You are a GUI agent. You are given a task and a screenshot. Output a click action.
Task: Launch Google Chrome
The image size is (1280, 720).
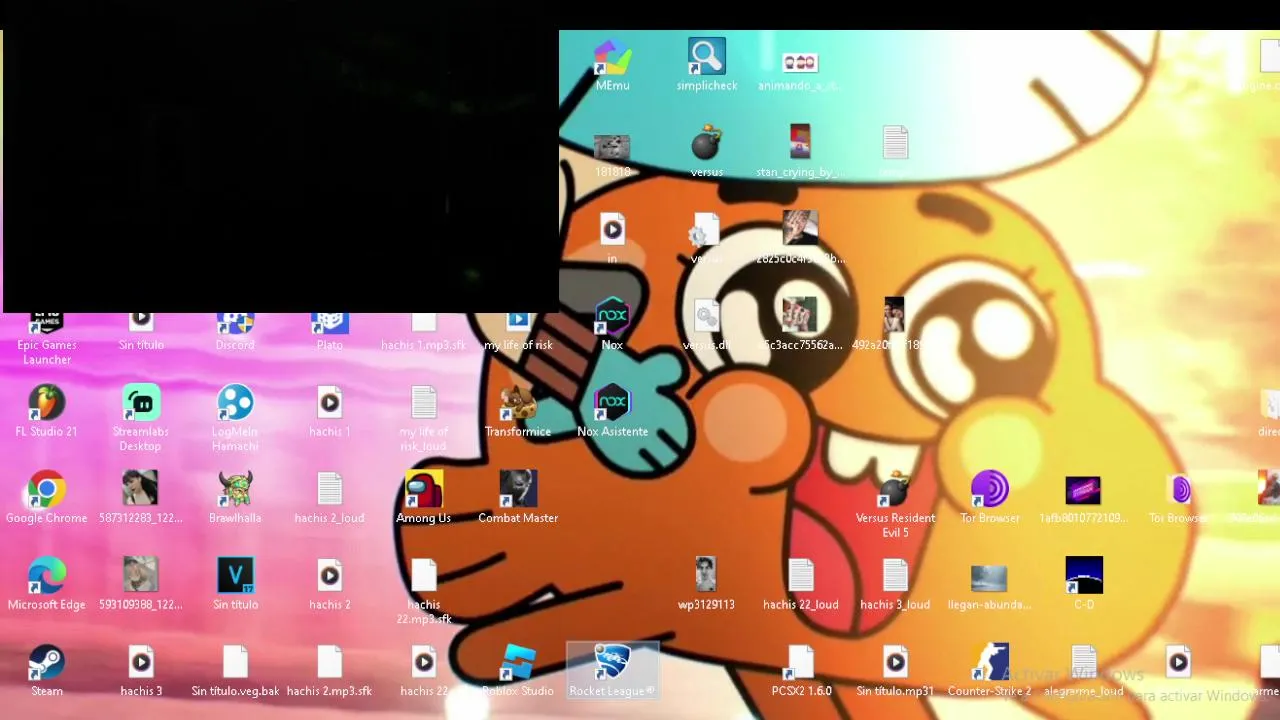click(x=46, y=497)
